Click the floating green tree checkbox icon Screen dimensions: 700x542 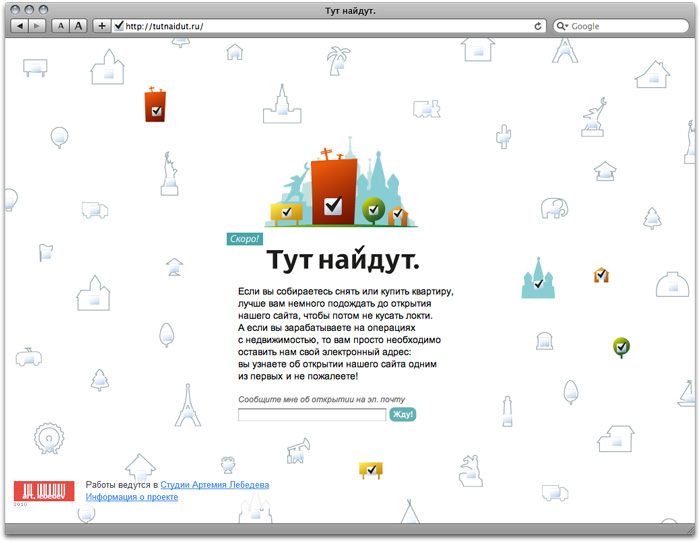[621, 347]
